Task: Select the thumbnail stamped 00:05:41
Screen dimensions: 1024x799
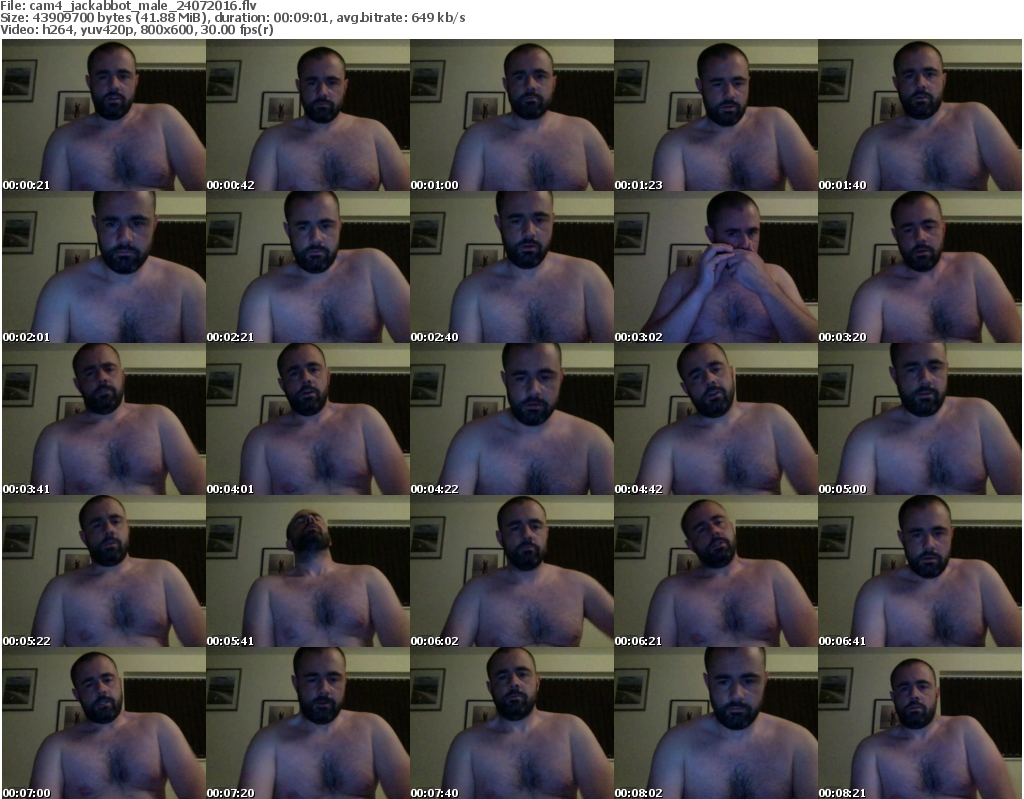Action: pos(308,571)
